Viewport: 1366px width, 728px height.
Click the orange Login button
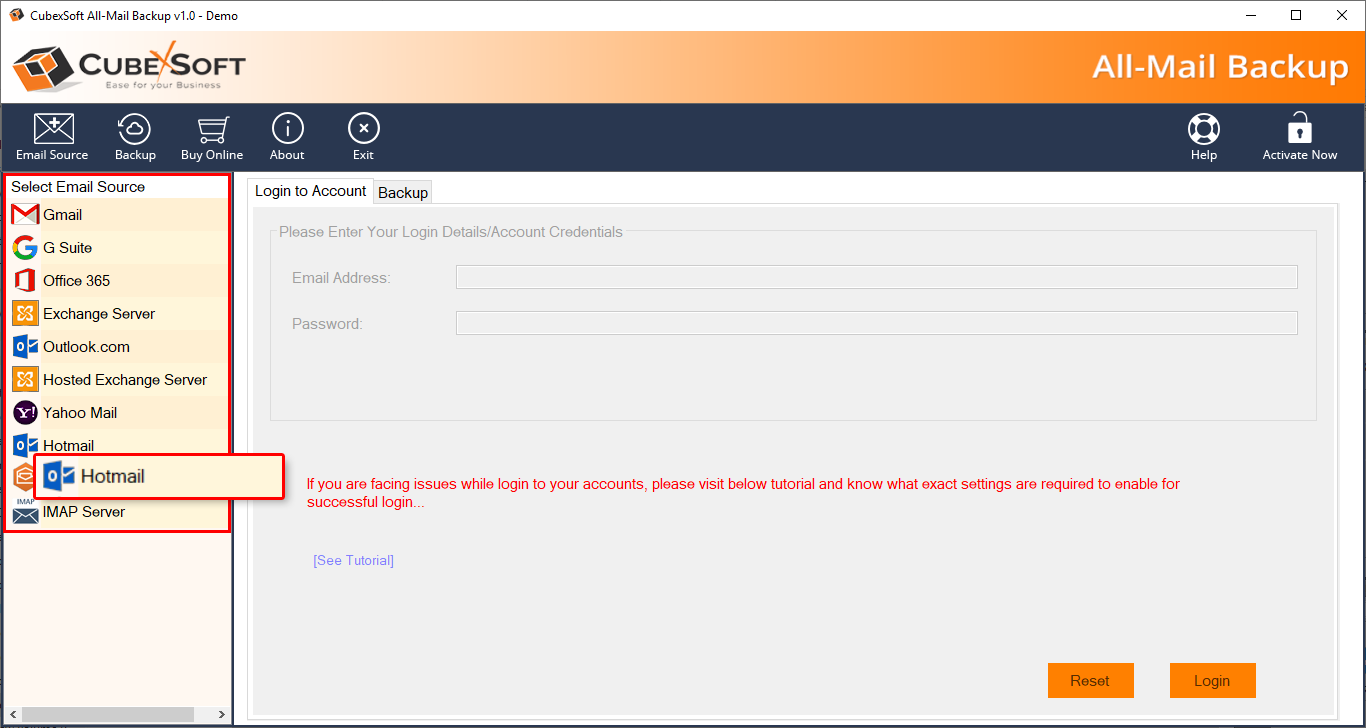click(1212, 681)
